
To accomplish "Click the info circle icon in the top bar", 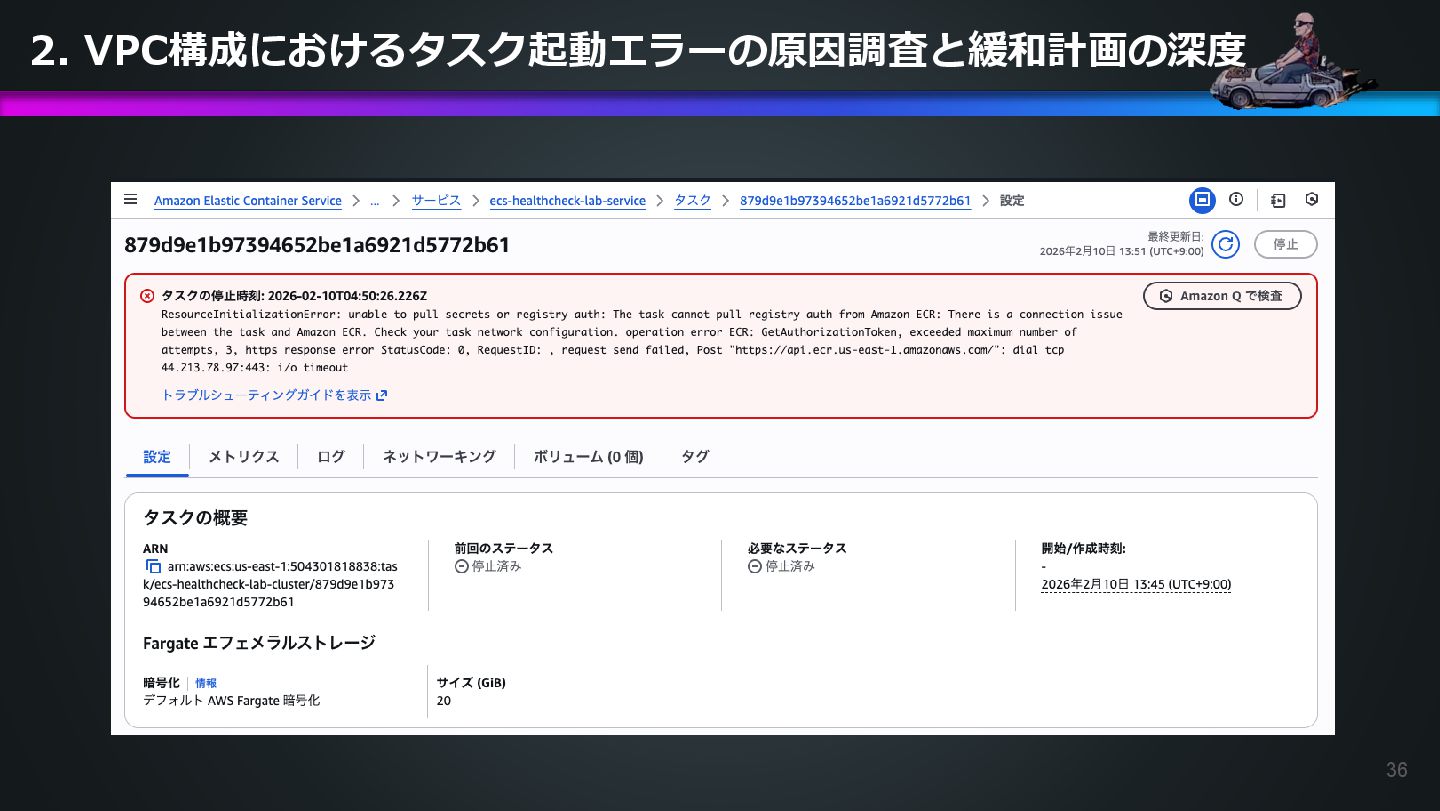I will [x=1236, y=200].
